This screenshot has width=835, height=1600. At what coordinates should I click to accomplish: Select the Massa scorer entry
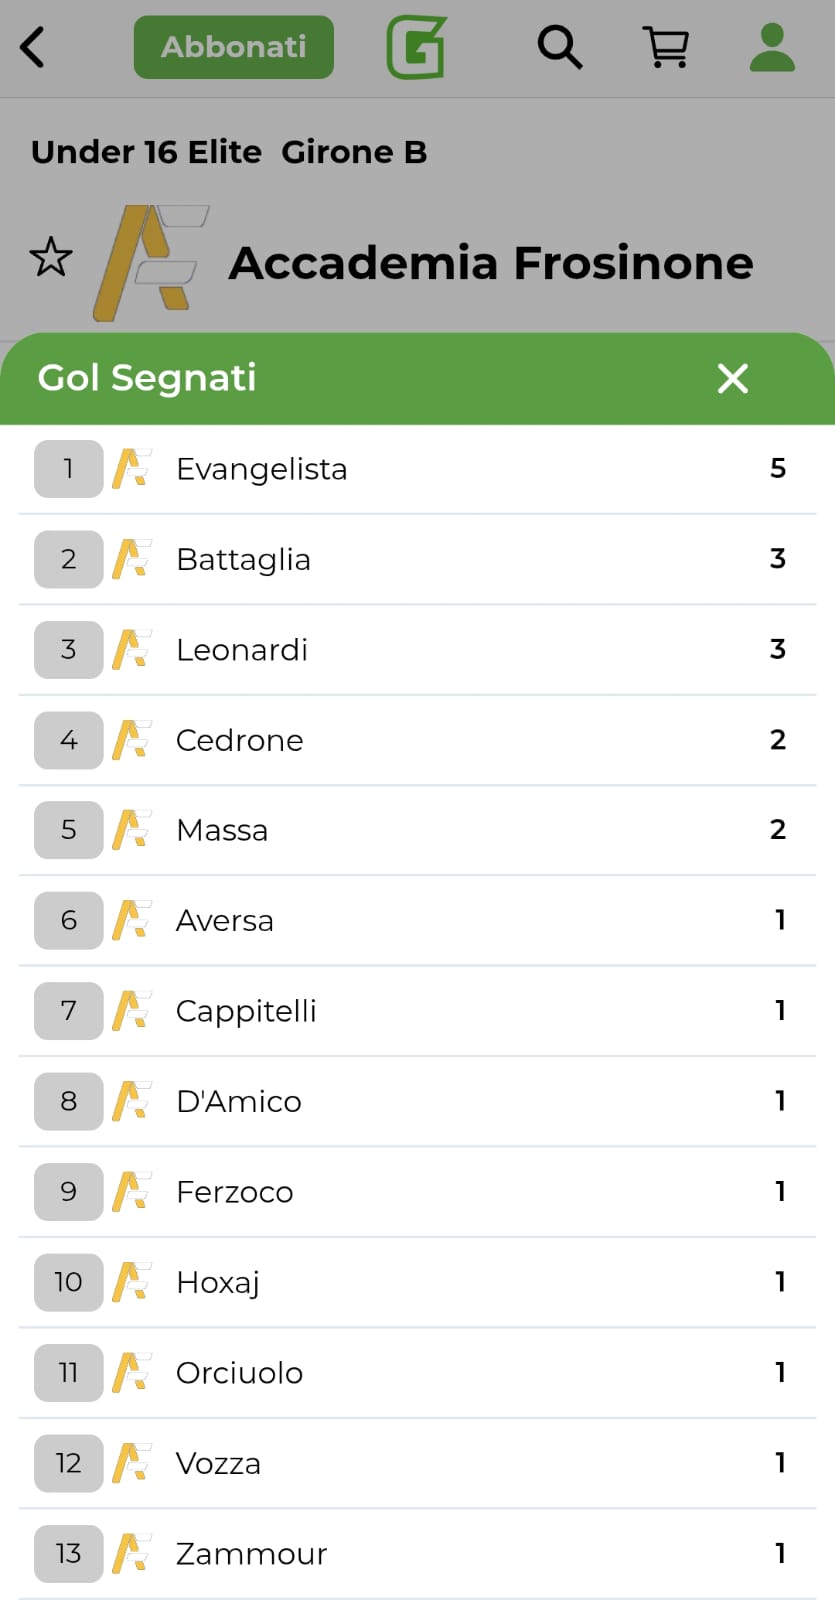(x=222, y=830)
